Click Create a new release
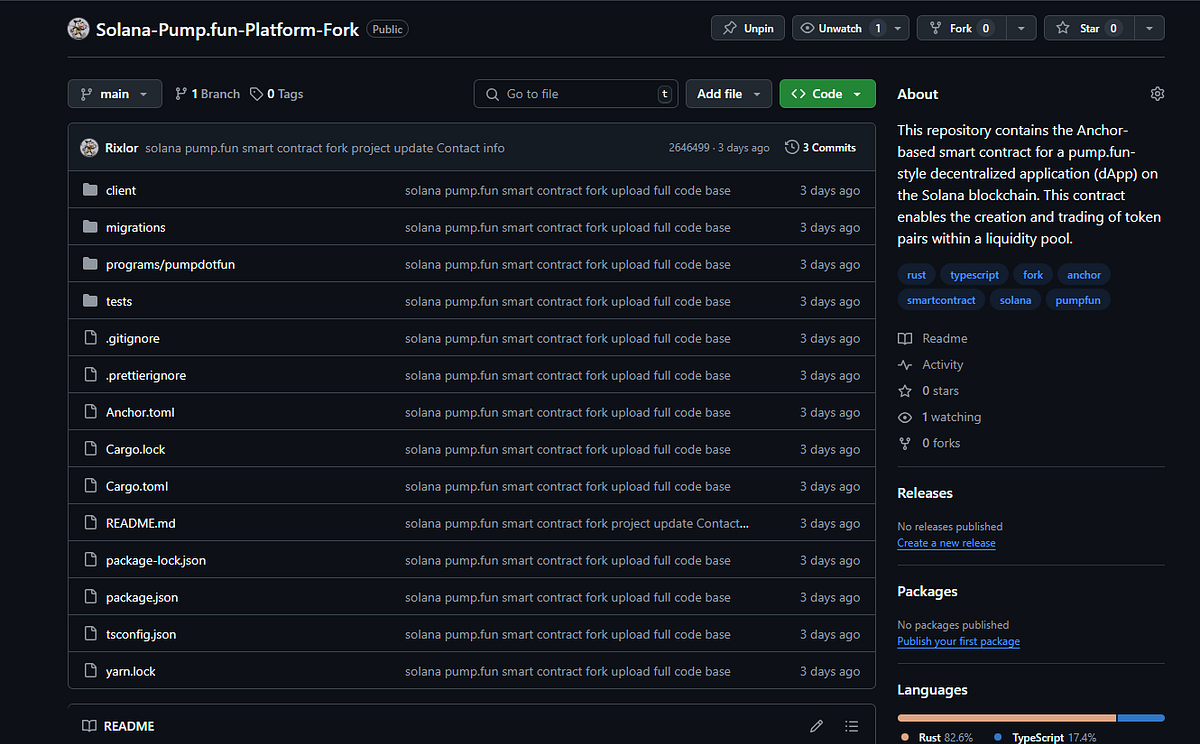1200x744 pixels. click(946, 543)
